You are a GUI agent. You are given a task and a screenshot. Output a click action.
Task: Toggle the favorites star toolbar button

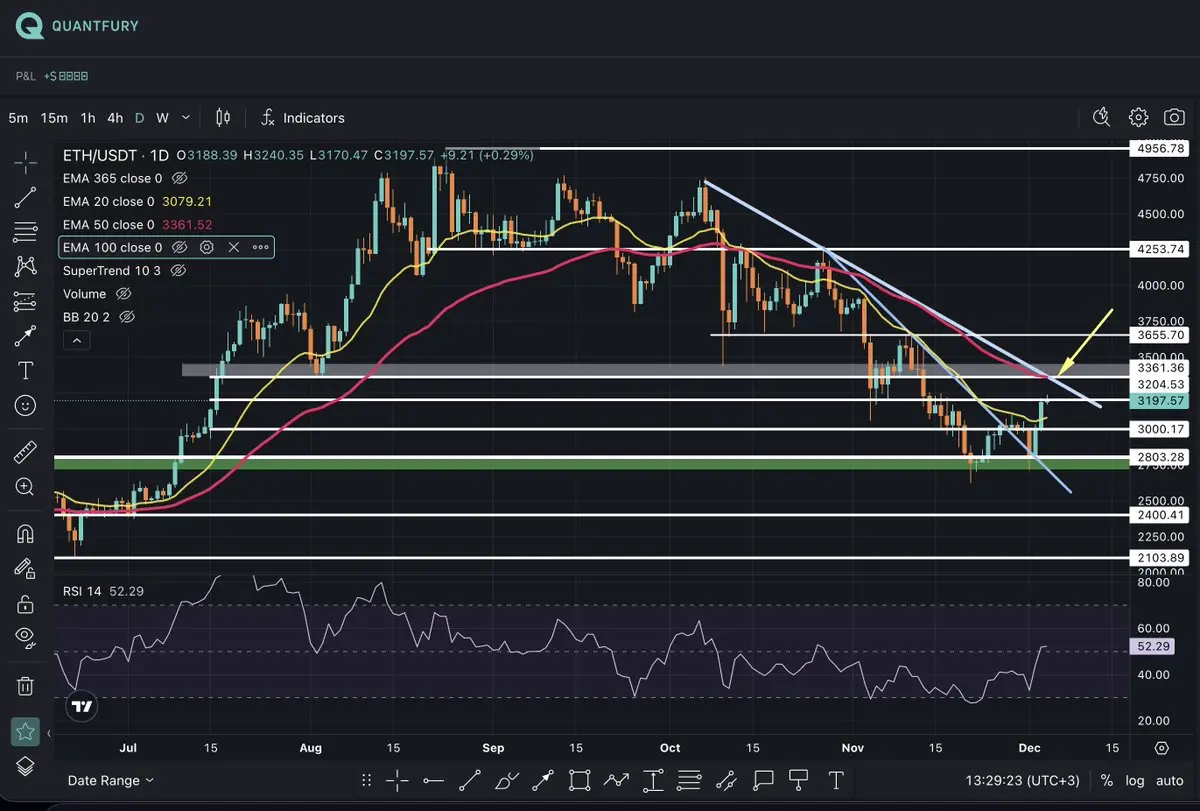[25, 732]
